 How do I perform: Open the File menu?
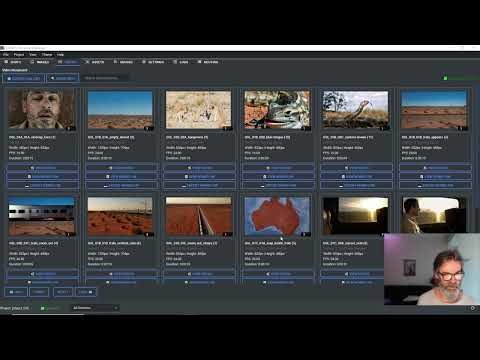6,55
